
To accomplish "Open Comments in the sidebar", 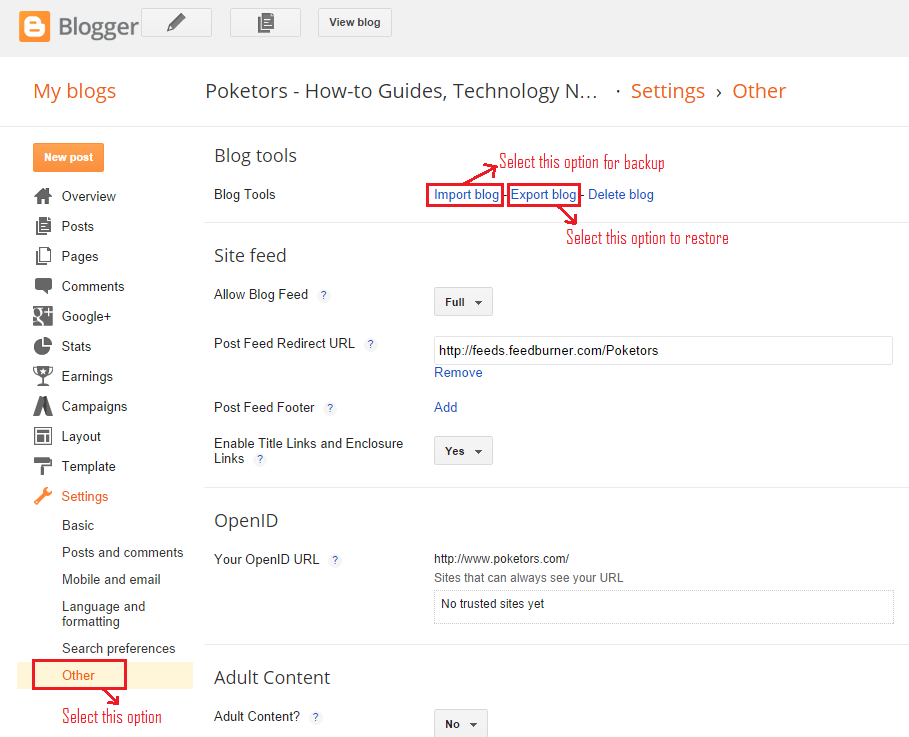I will coord(93,286).
